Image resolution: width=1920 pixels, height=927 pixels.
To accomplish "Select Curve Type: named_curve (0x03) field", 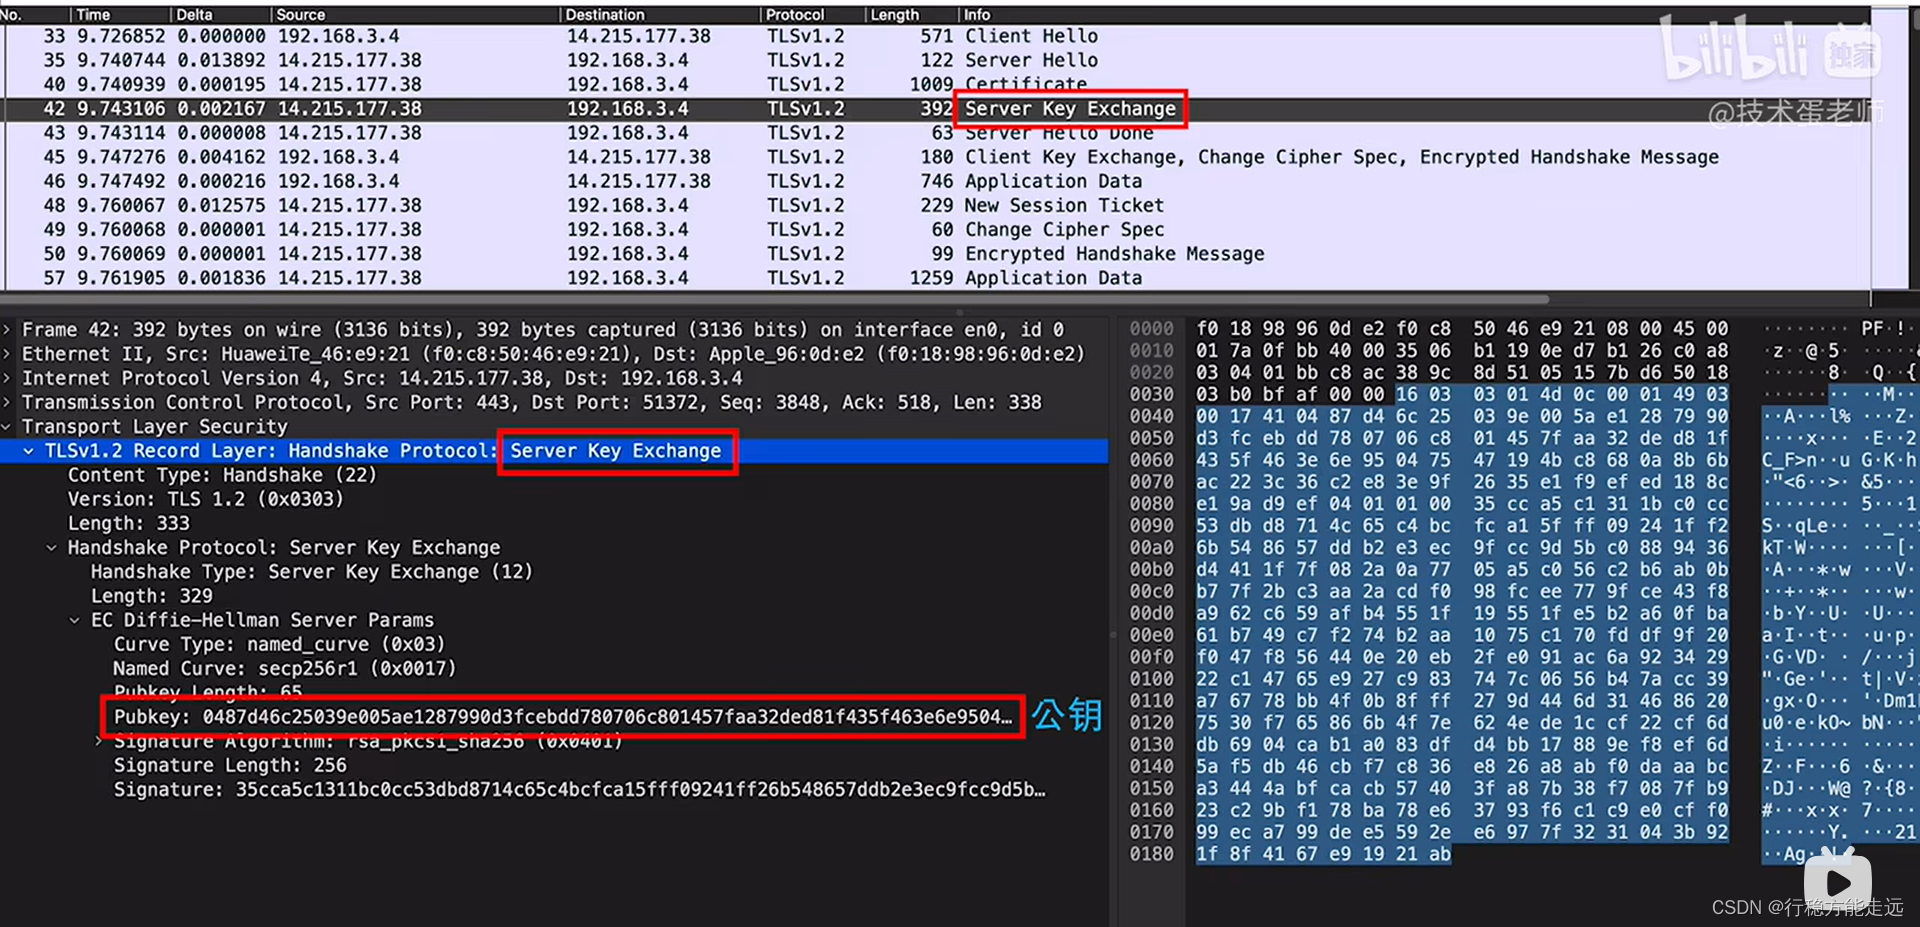I will tap(279, 644).
